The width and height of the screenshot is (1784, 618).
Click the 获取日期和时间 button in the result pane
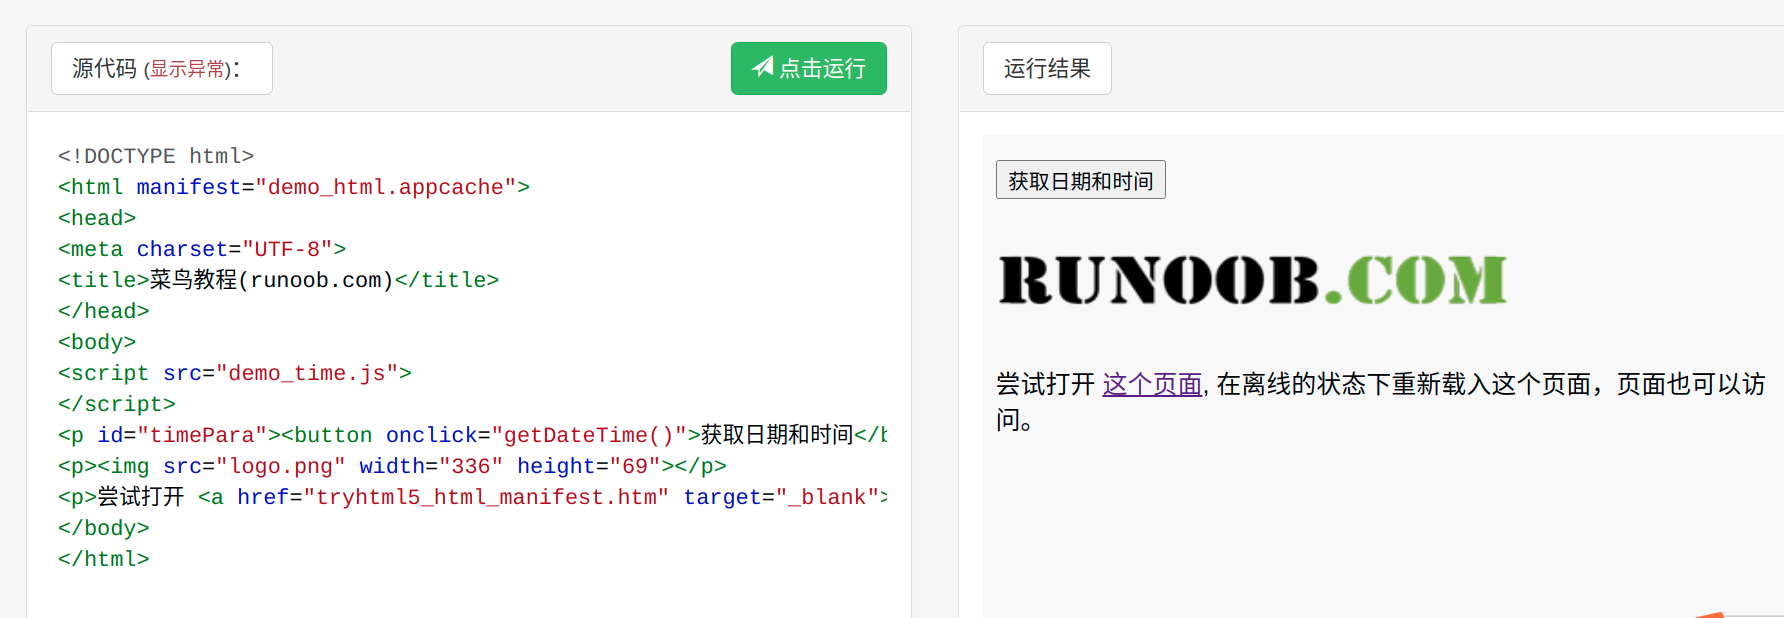pyautogui.click(x=1081, y=180)
